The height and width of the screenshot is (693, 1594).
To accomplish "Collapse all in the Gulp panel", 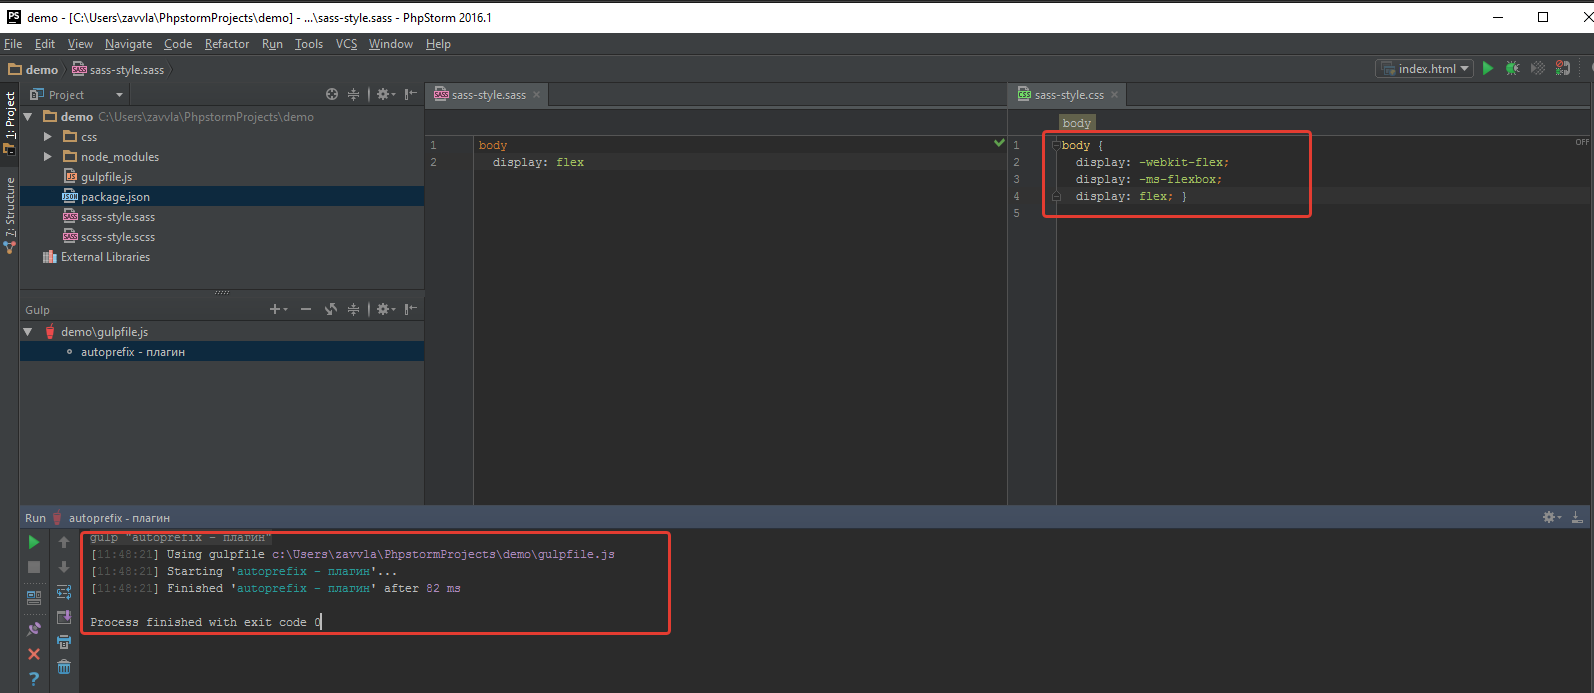I will pyautogui.click(x=353, y=309).
